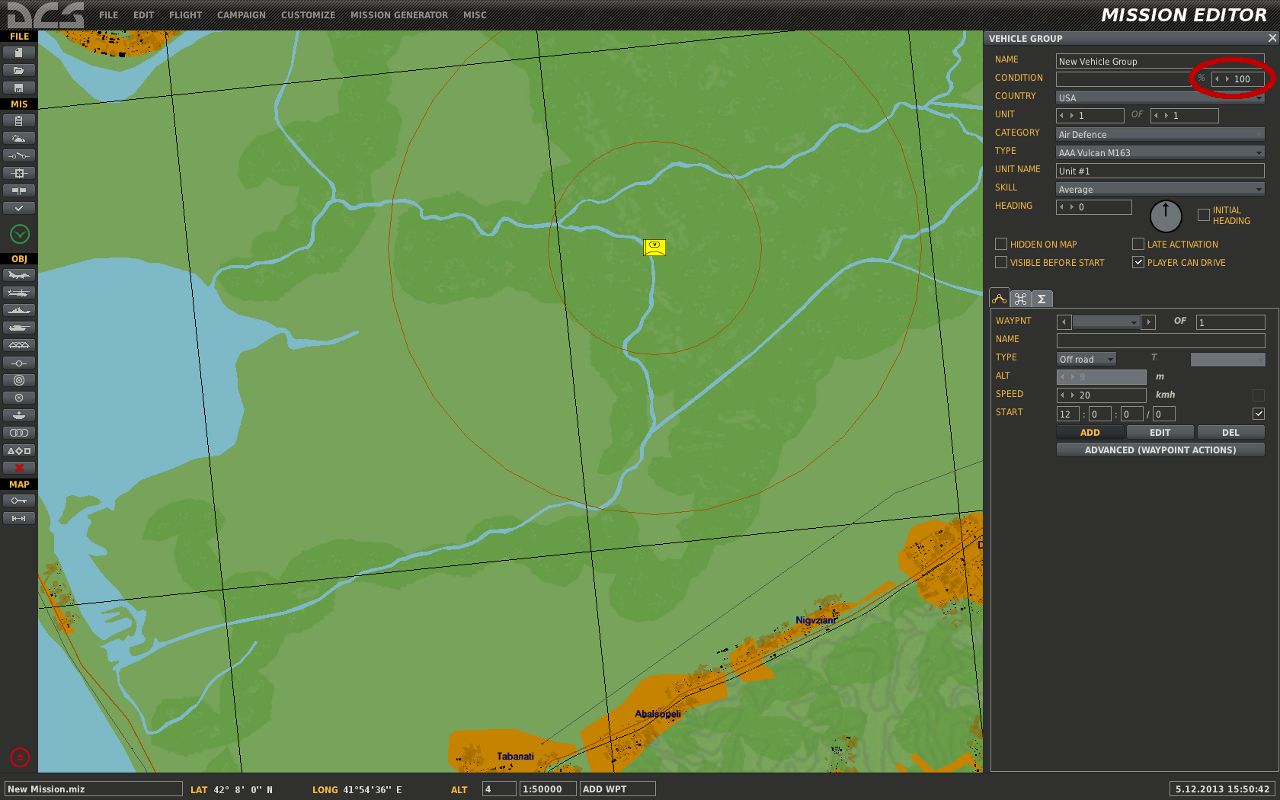Enable the Hidden On Map checkbox
Screen dimensions: 1280x800
click(1001, 244)
